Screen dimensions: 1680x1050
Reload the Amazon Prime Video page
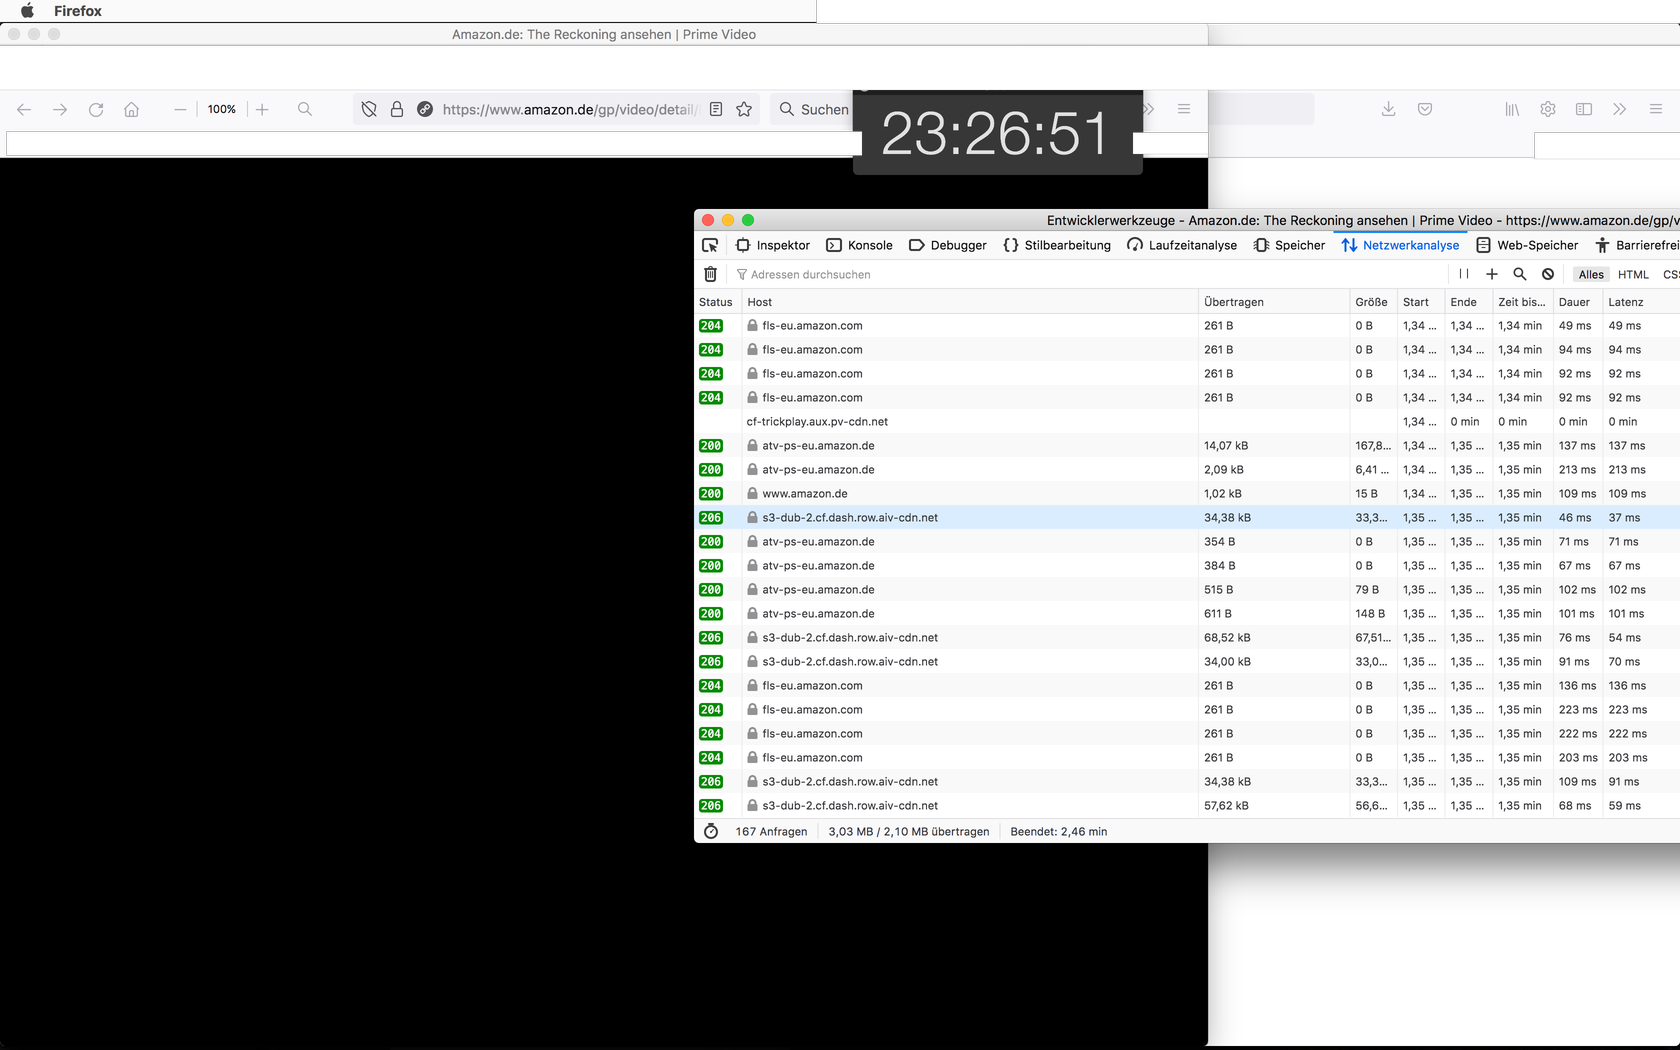[x=96, y=109]
